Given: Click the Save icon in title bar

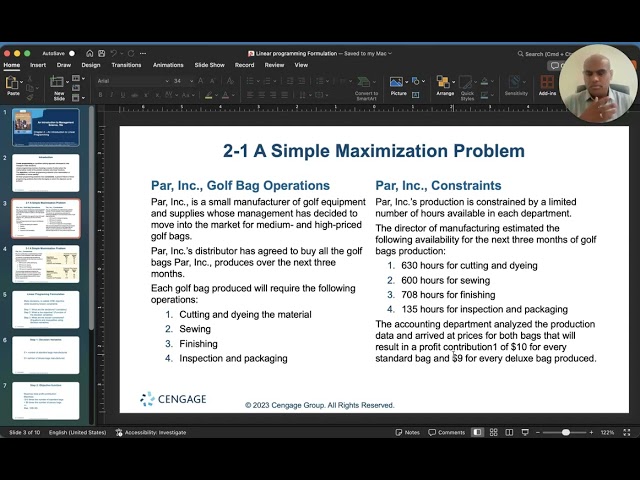Looking at the screenshot, I should pos(102,53).
